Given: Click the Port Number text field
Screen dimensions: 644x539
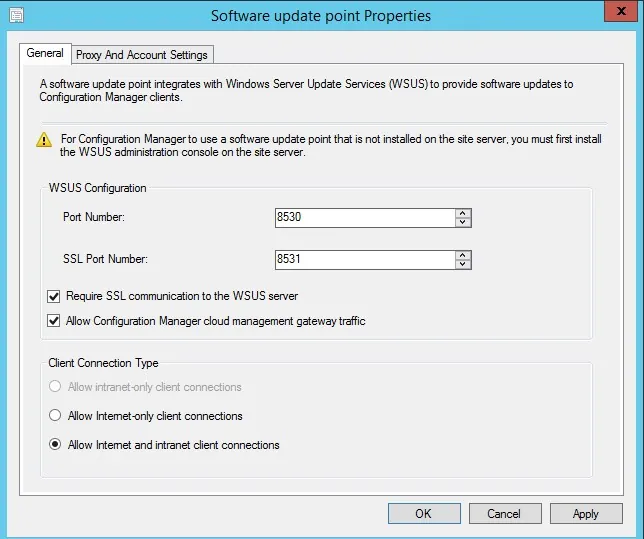Looking at the screenshot, I should click(x=364, y=218).
